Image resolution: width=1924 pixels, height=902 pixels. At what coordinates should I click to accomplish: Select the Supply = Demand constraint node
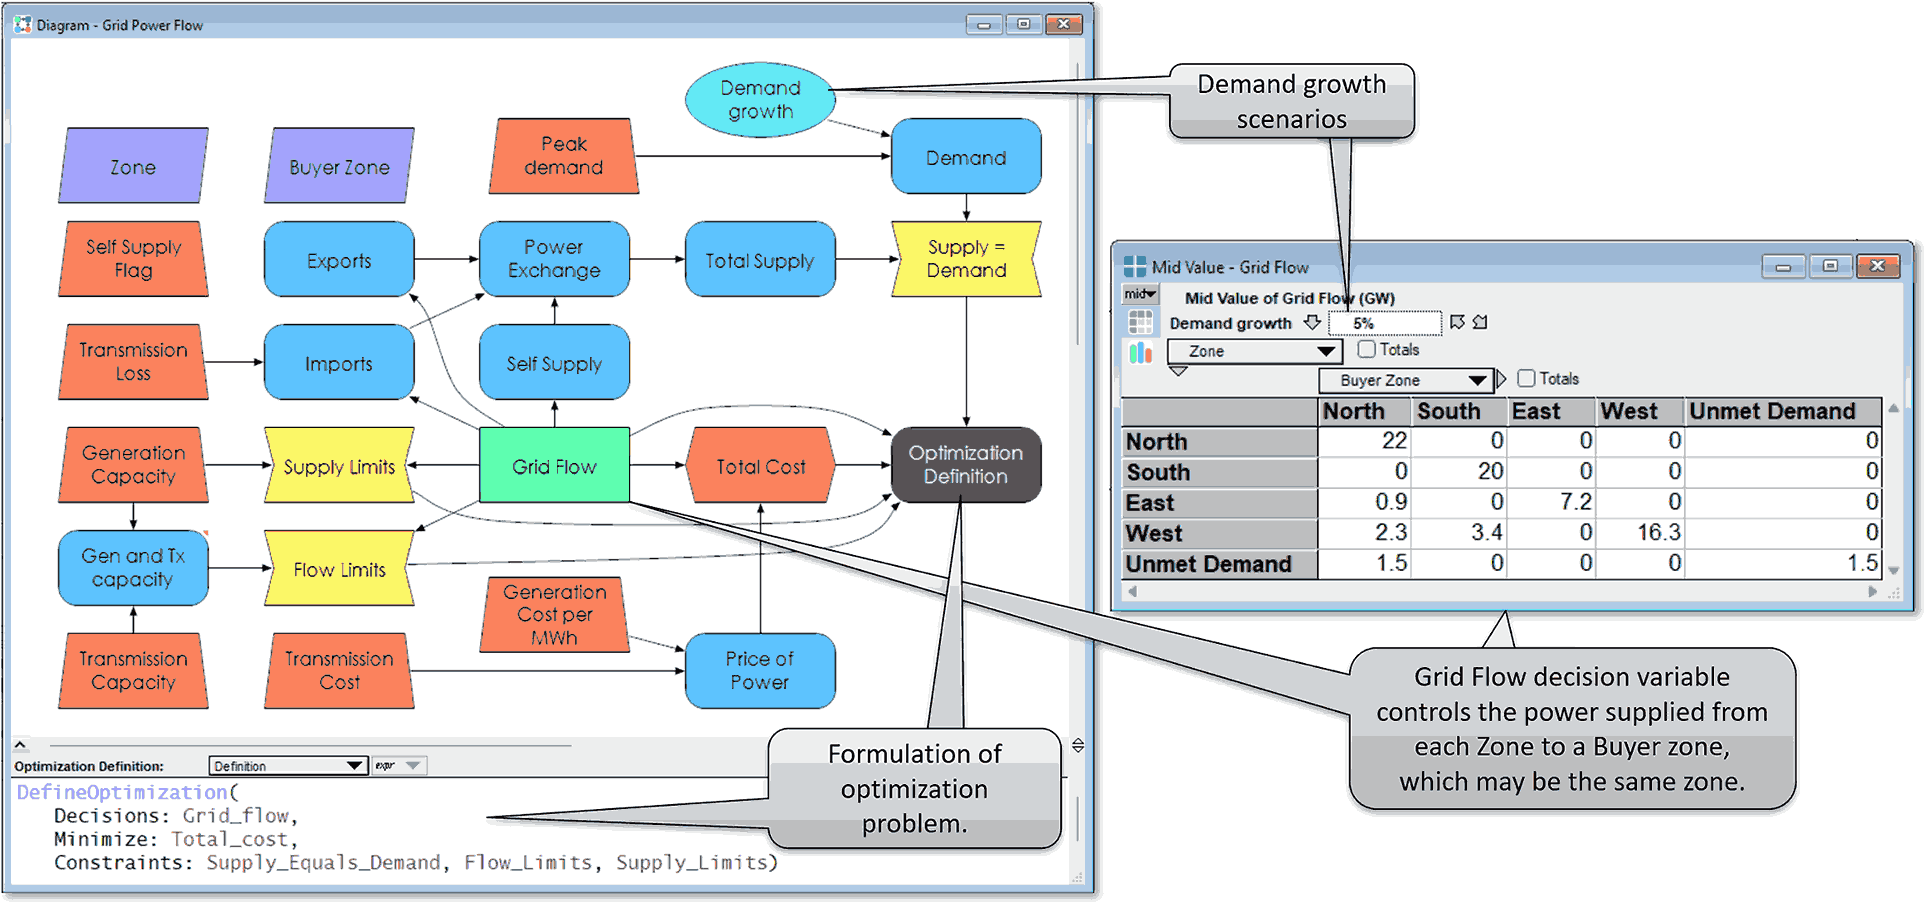966,259
